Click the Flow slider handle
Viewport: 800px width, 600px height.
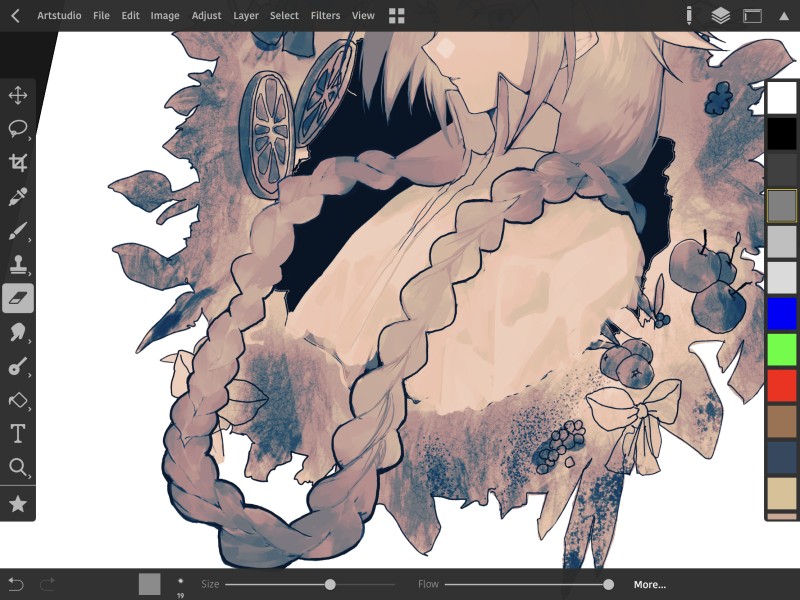click(x=608, y=585)
